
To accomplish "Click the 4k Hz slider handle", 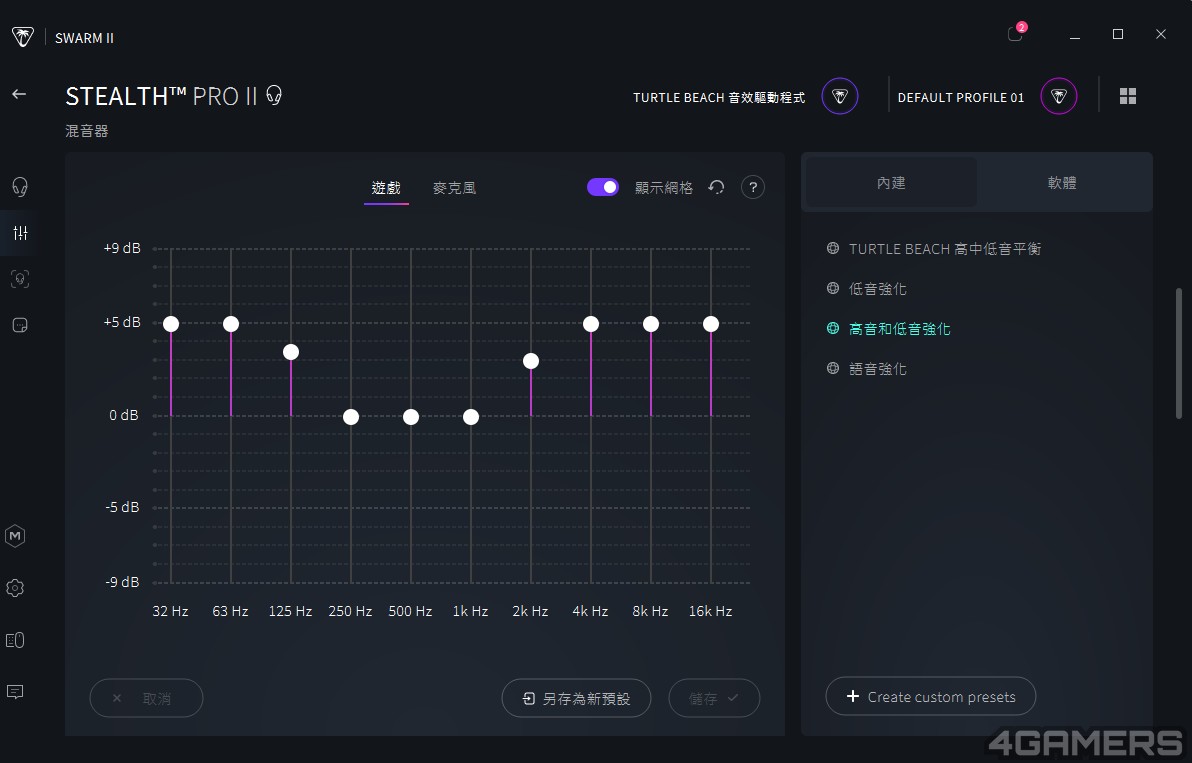I will point(591,324).
